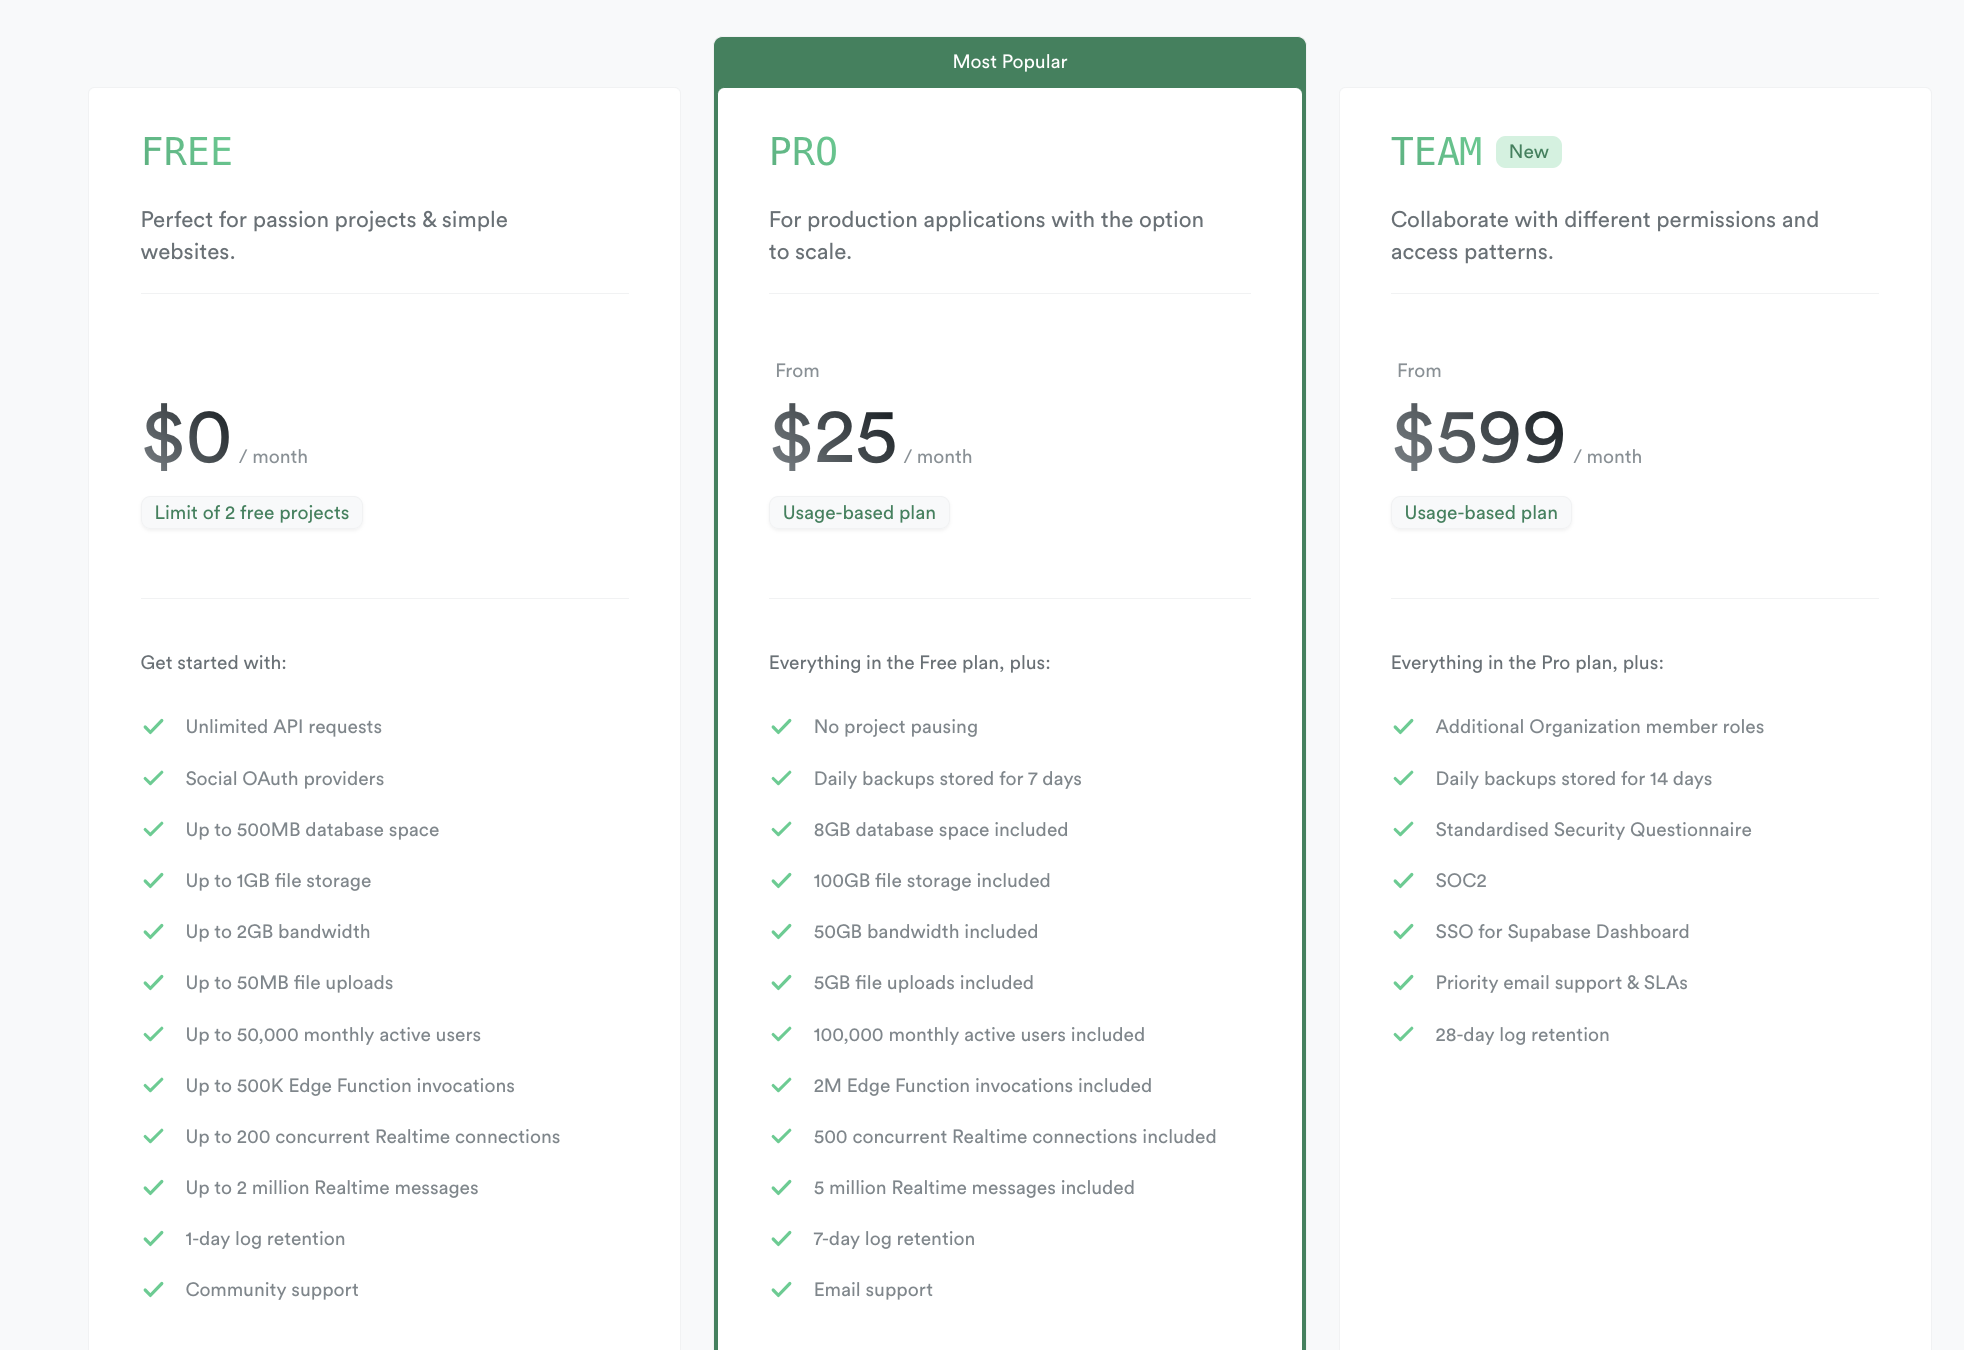Click the Most Popular banner

point(1009,61)
